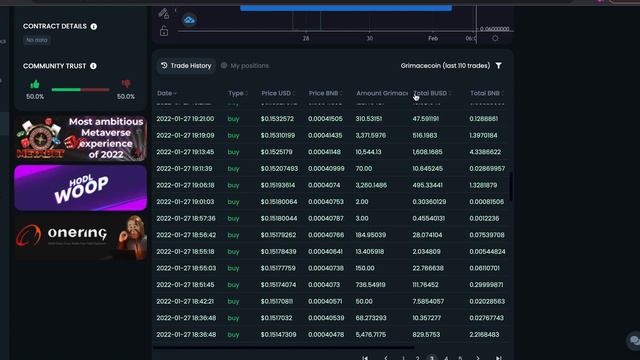Click the 28 date label on chart axis
This screenshot has height=360, width=640.
point(306,38)
